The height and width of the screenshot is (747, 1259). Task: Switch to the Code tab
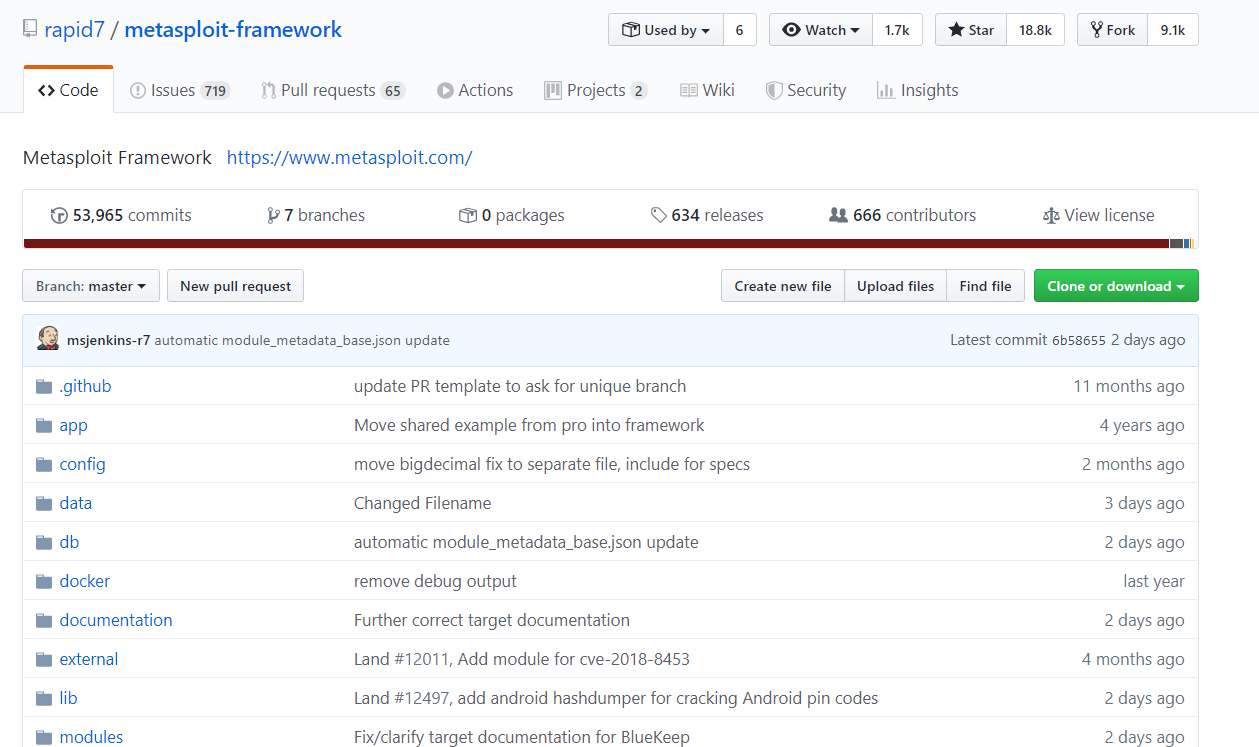tap(68, 90)
